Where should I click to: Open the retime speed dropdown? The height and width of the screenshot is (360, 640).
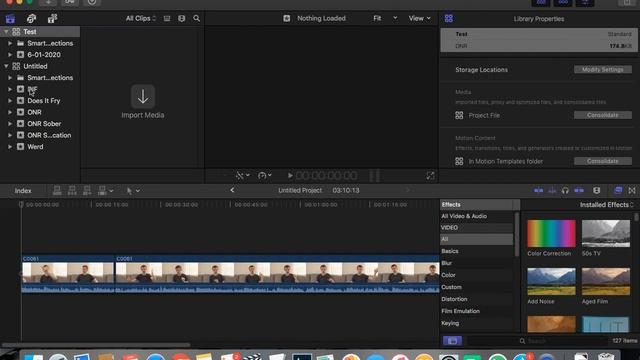tap(265, 176)
